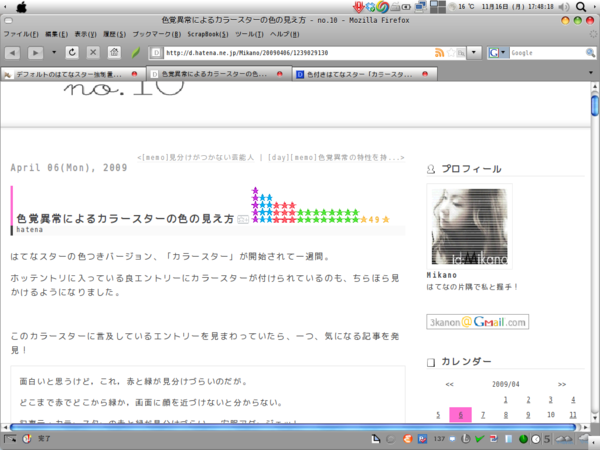The width and height of the screenshot is (600, 450).
Task: Open the back/forward history dropdown arrow
Action: [x=54, y=52]
